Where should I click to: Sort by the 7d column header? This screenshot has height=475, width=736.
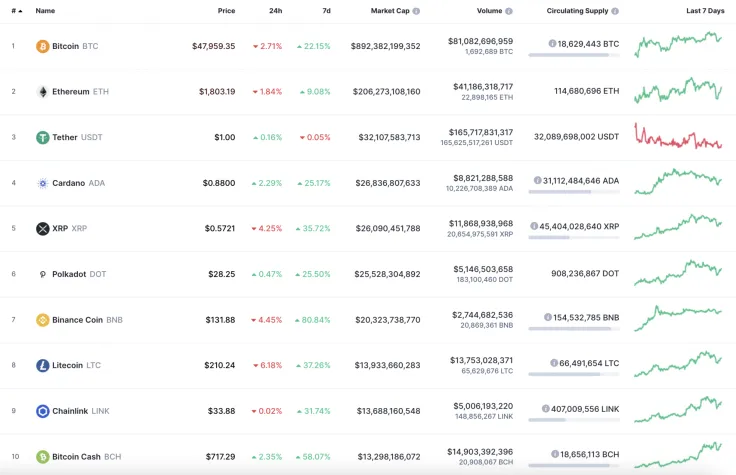pyautogui.click(x=326, y=11)
